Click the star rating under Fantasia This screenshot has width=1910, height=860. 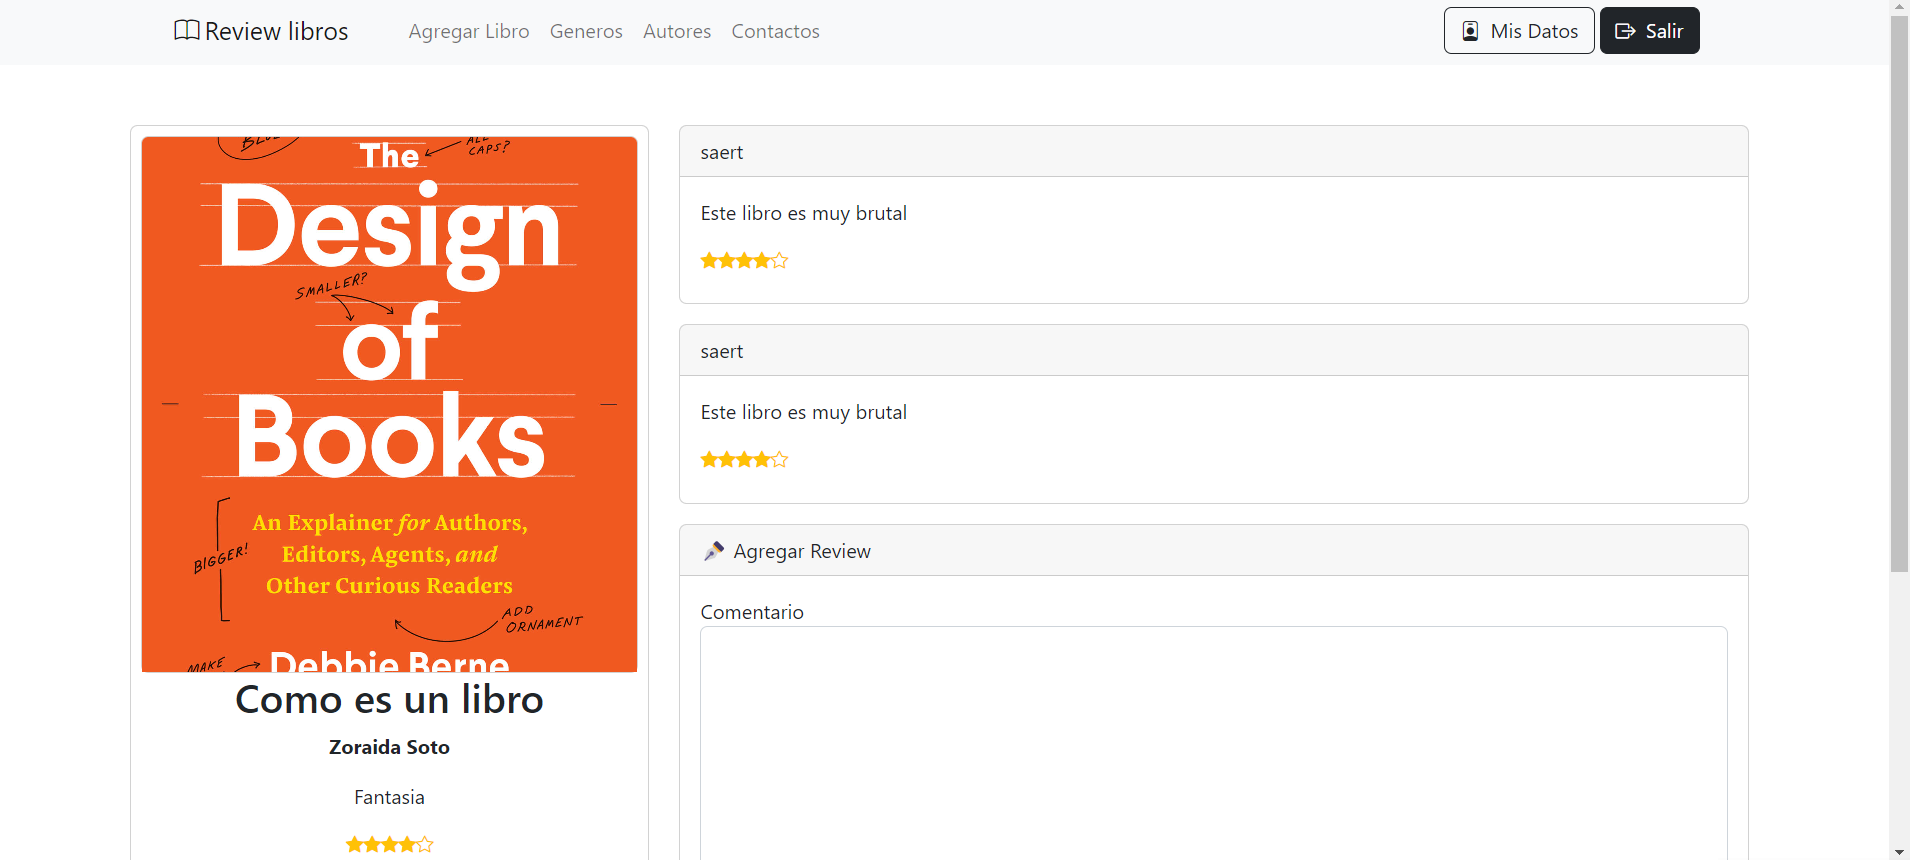pyautogui.click(x=390, y=845)
